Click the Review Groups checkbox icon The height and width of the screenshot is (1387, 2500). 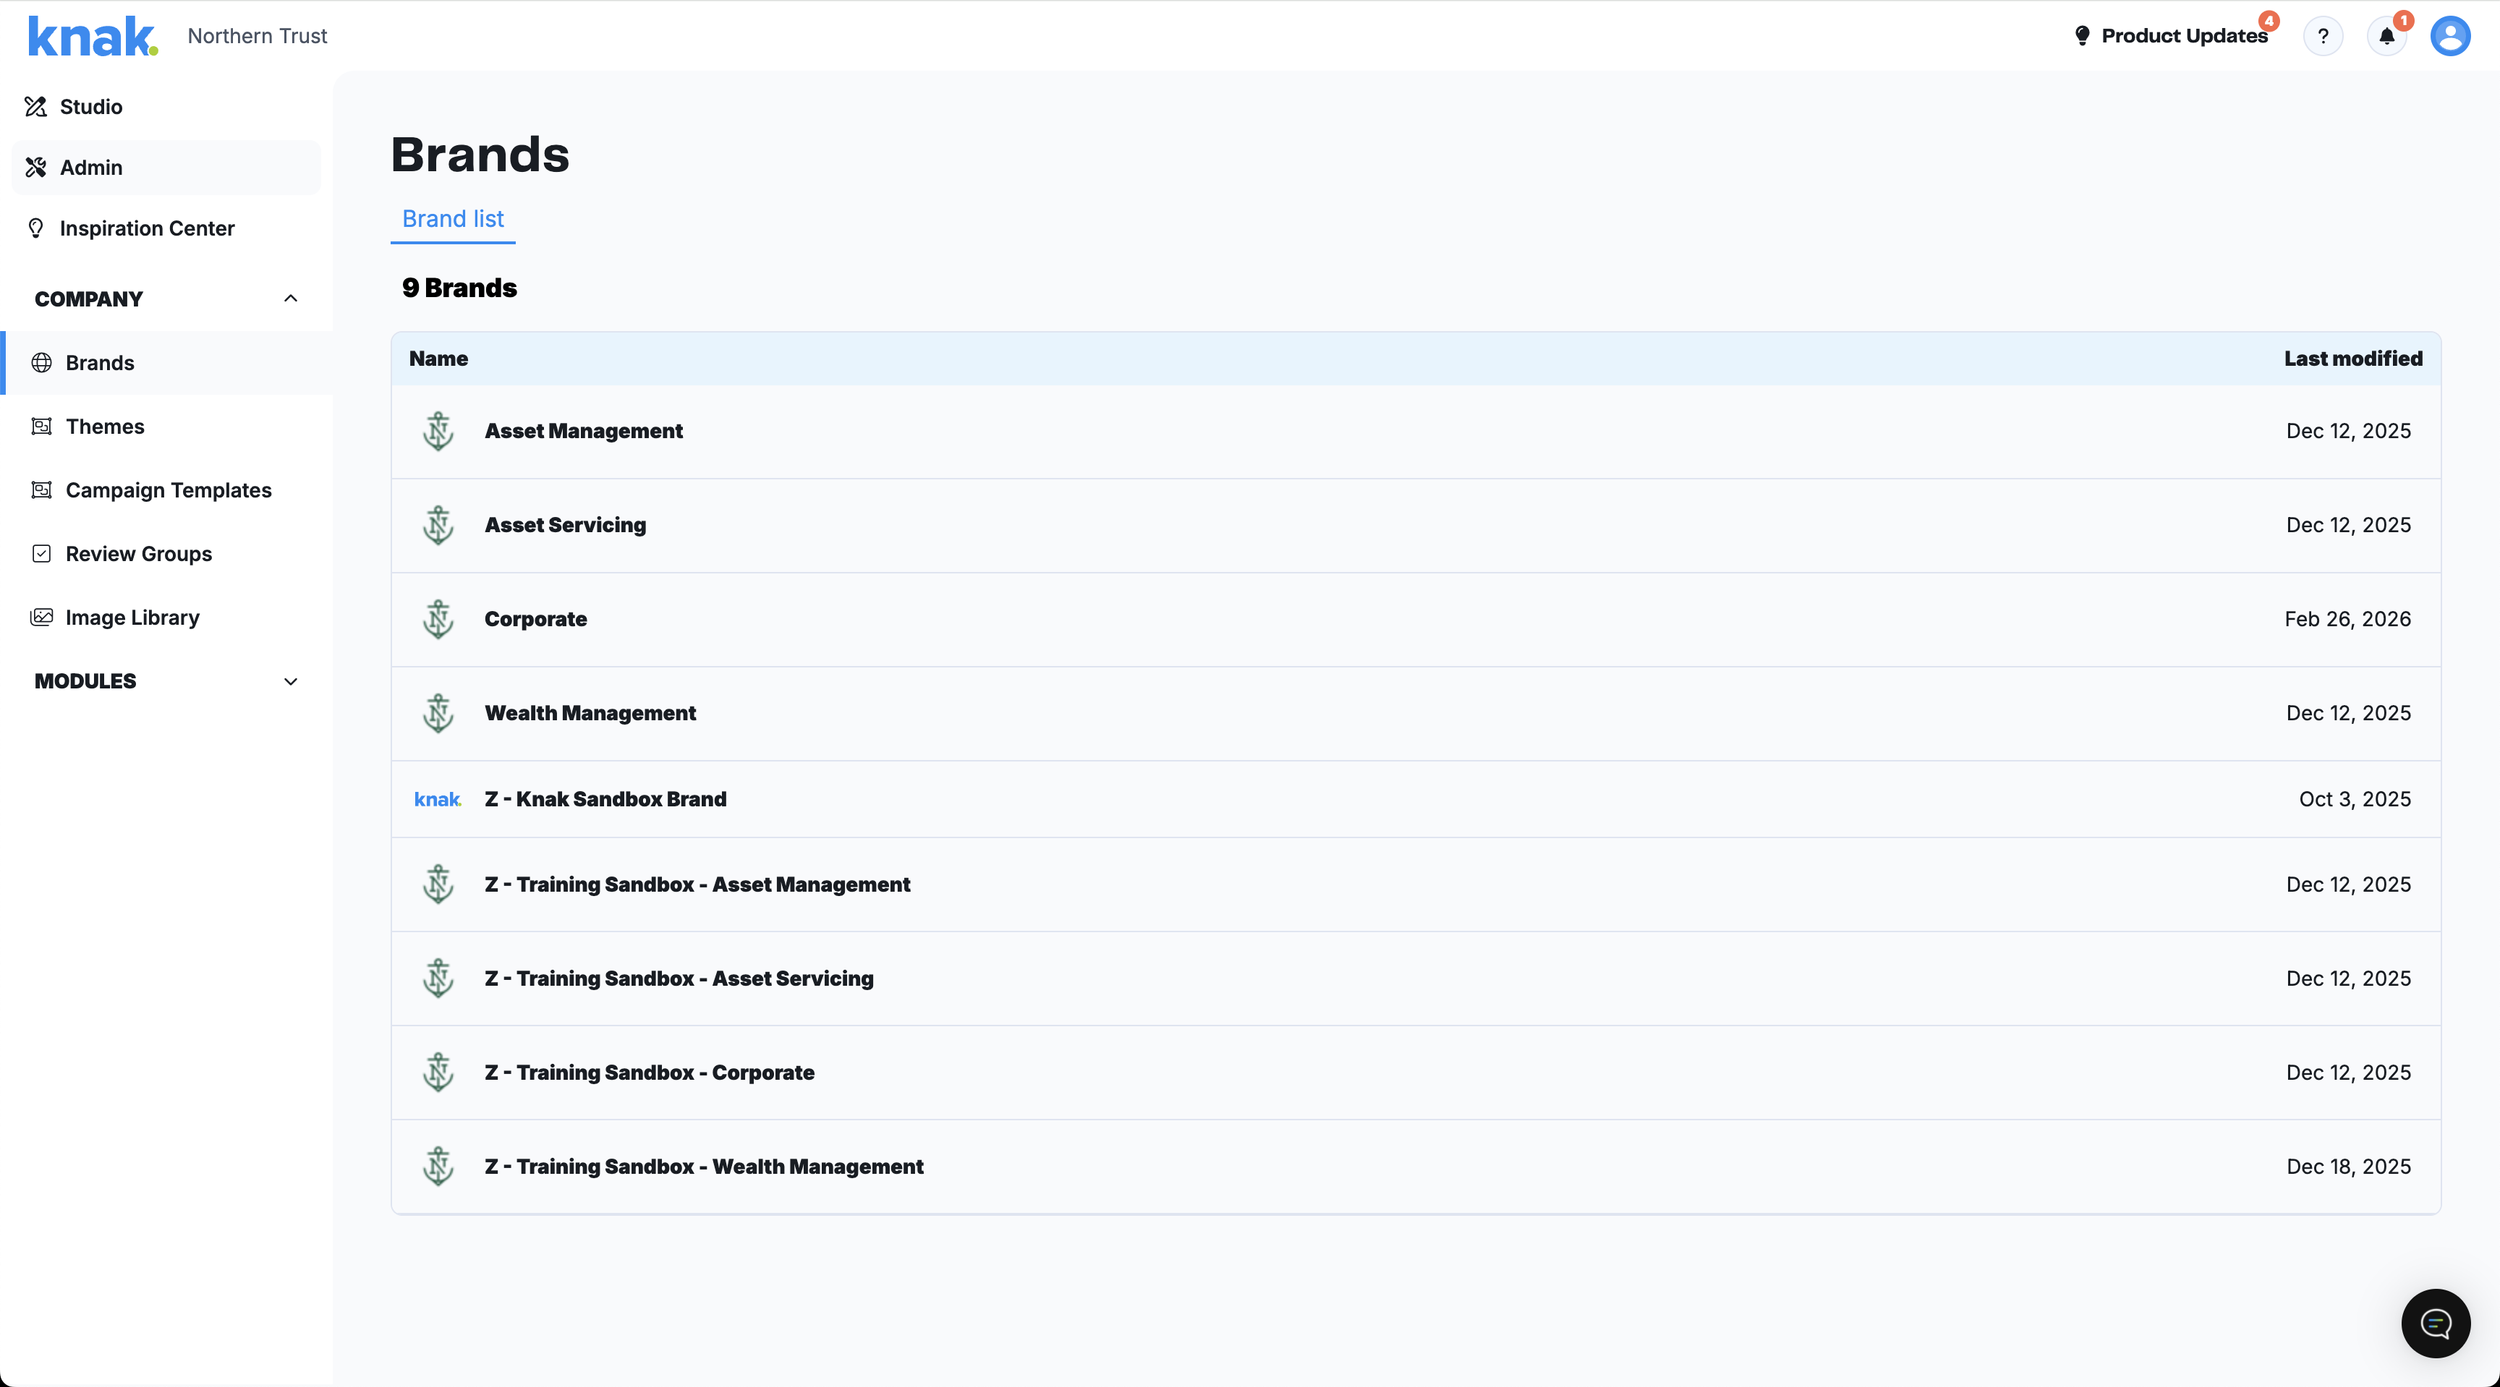41,554
